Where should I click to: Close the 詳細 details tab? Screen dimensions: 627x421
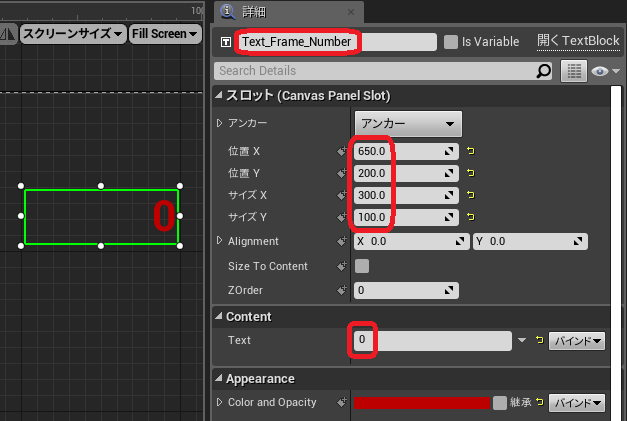[351, 12]
